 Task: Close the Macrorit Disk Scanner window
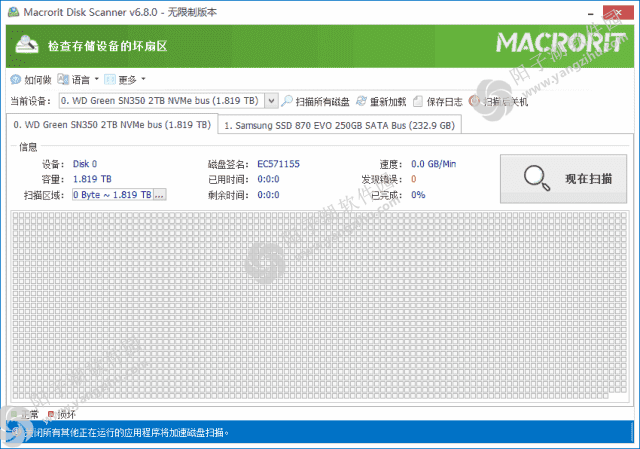(x=618, y=12)
